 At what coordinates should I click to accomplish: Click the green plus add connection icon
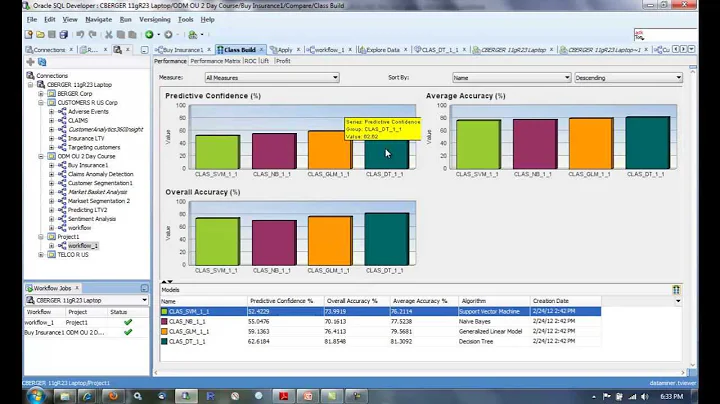pos(30,62)
